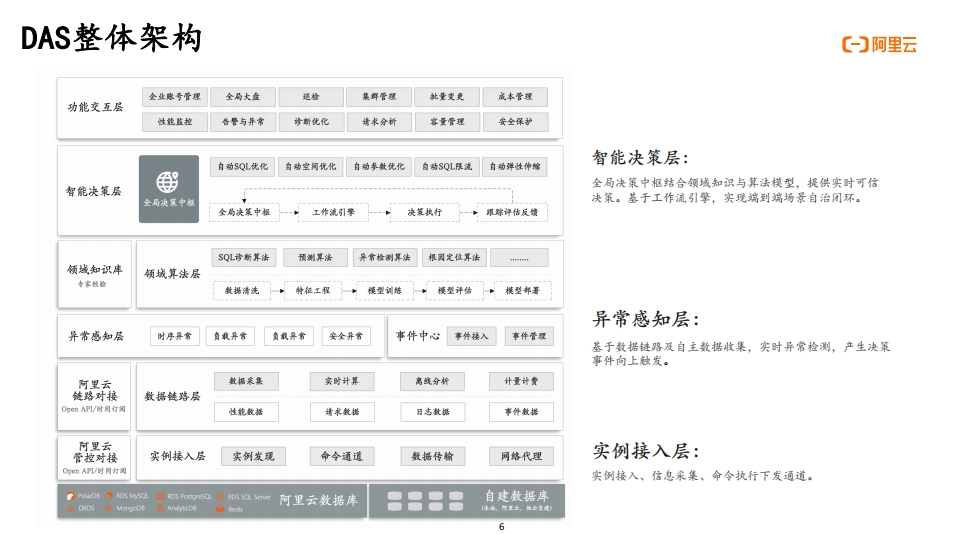Image resolution: width=956 pixels, height=534 pixels.
Task: Click the 事件数据 box
Action: pyautogui.click(x=521, y=411)
